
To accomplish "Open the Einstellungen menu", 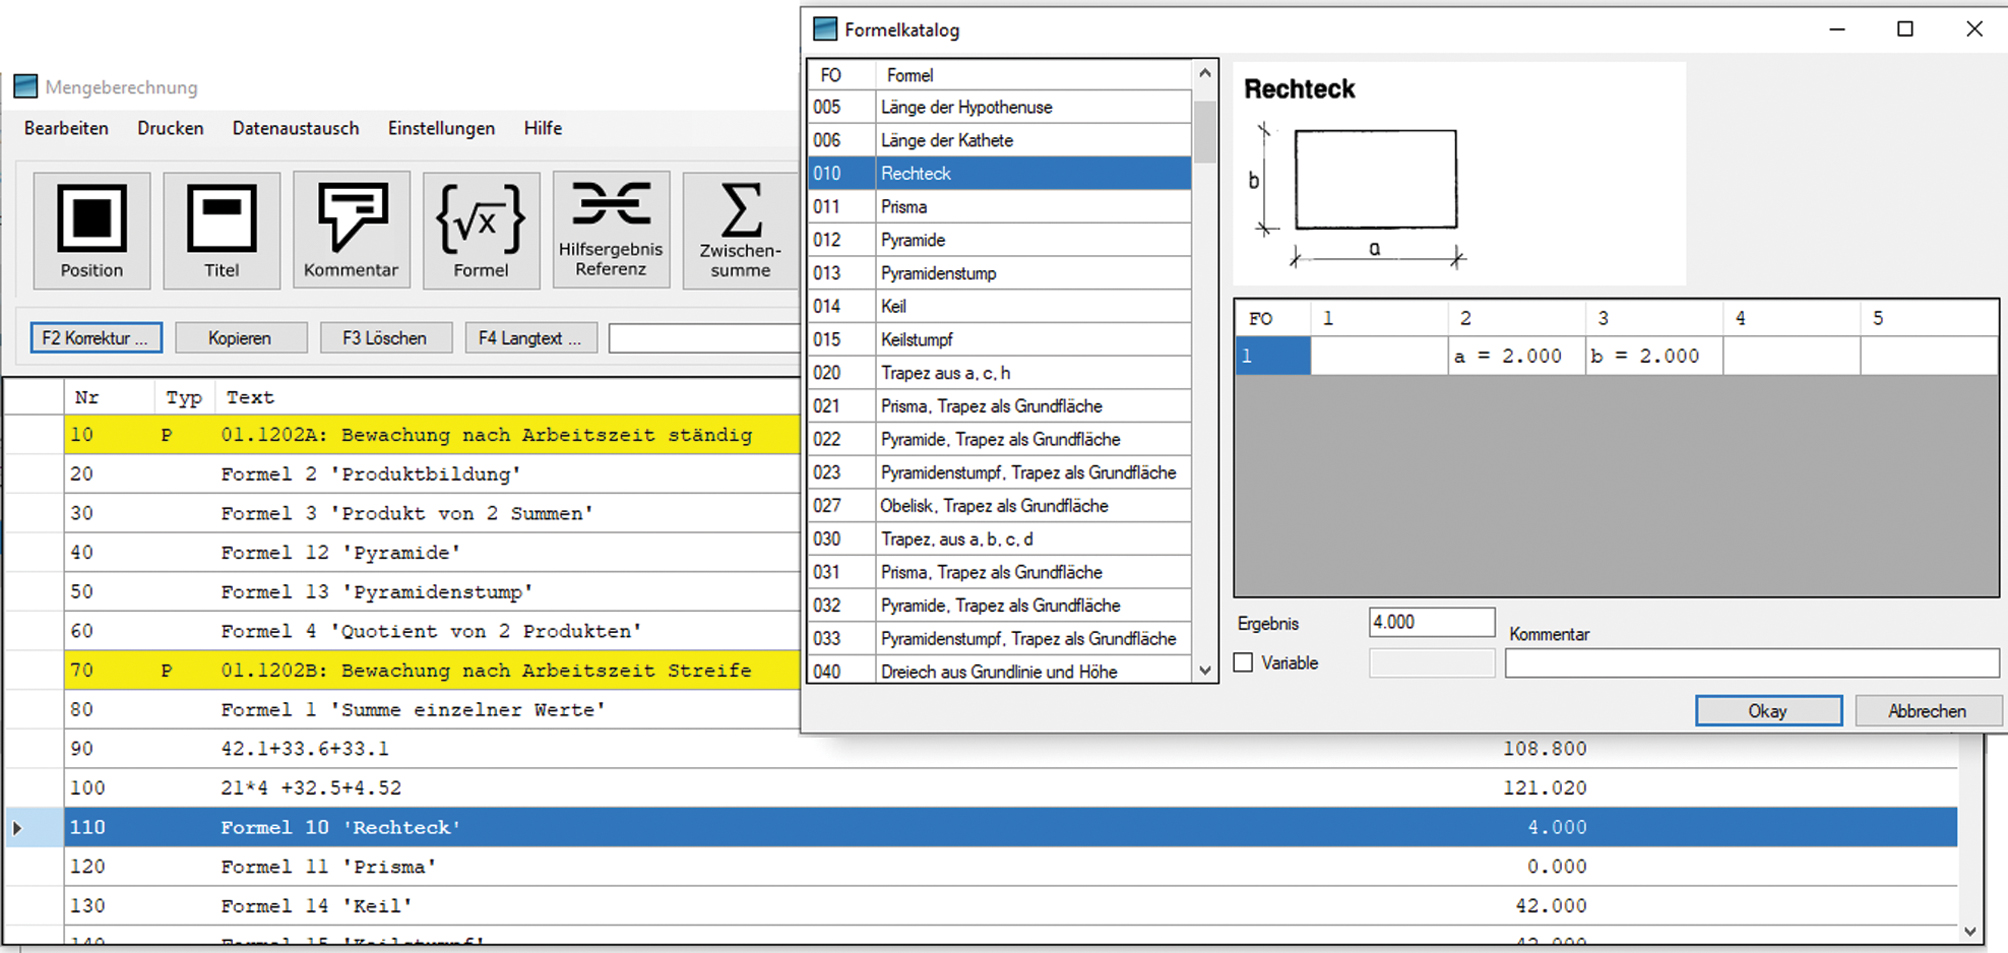I will click(x=441, y=128).
